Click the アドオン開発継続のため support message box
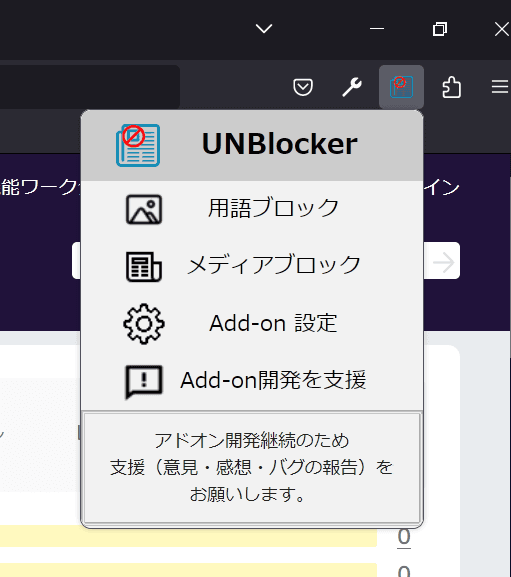The width and height of the screenshot is (511, 577). click(252, 467)
